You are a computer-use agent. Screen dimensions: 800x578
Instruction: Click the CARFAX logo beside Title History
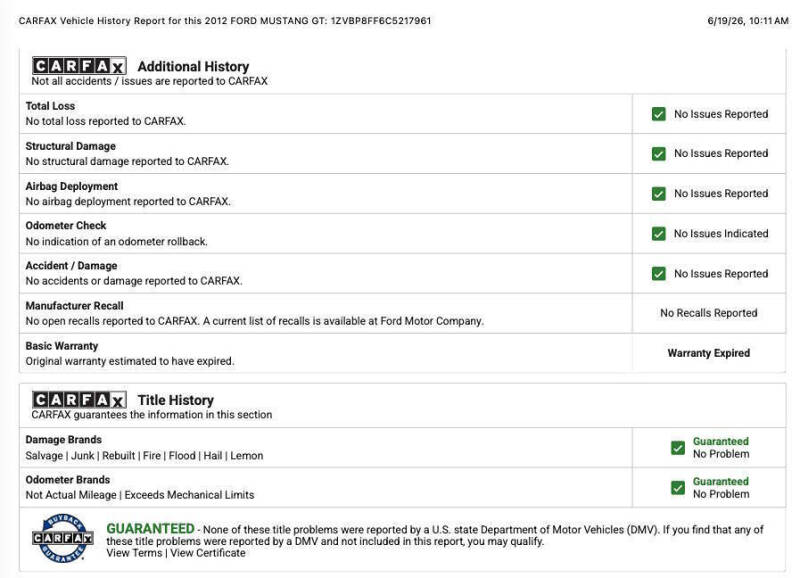79,399
